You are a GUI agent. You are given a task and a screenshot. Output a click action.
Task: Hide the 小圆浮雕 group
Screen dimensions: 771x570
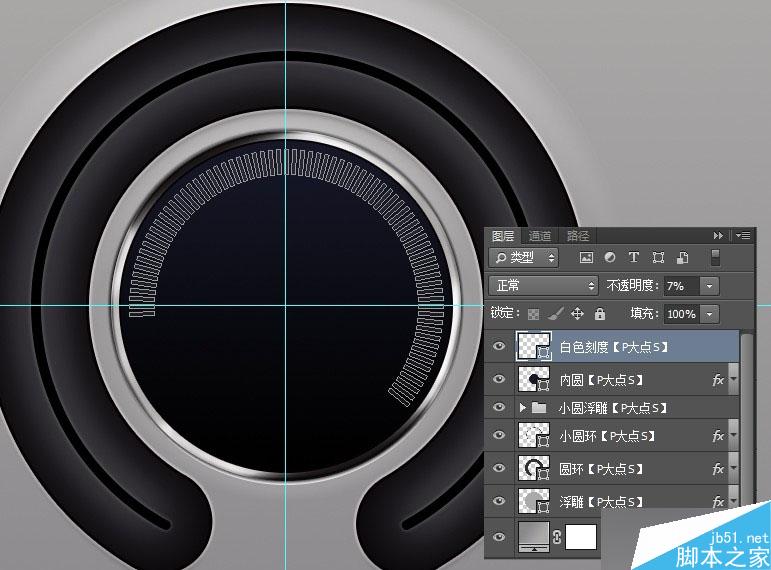[499, 407]
